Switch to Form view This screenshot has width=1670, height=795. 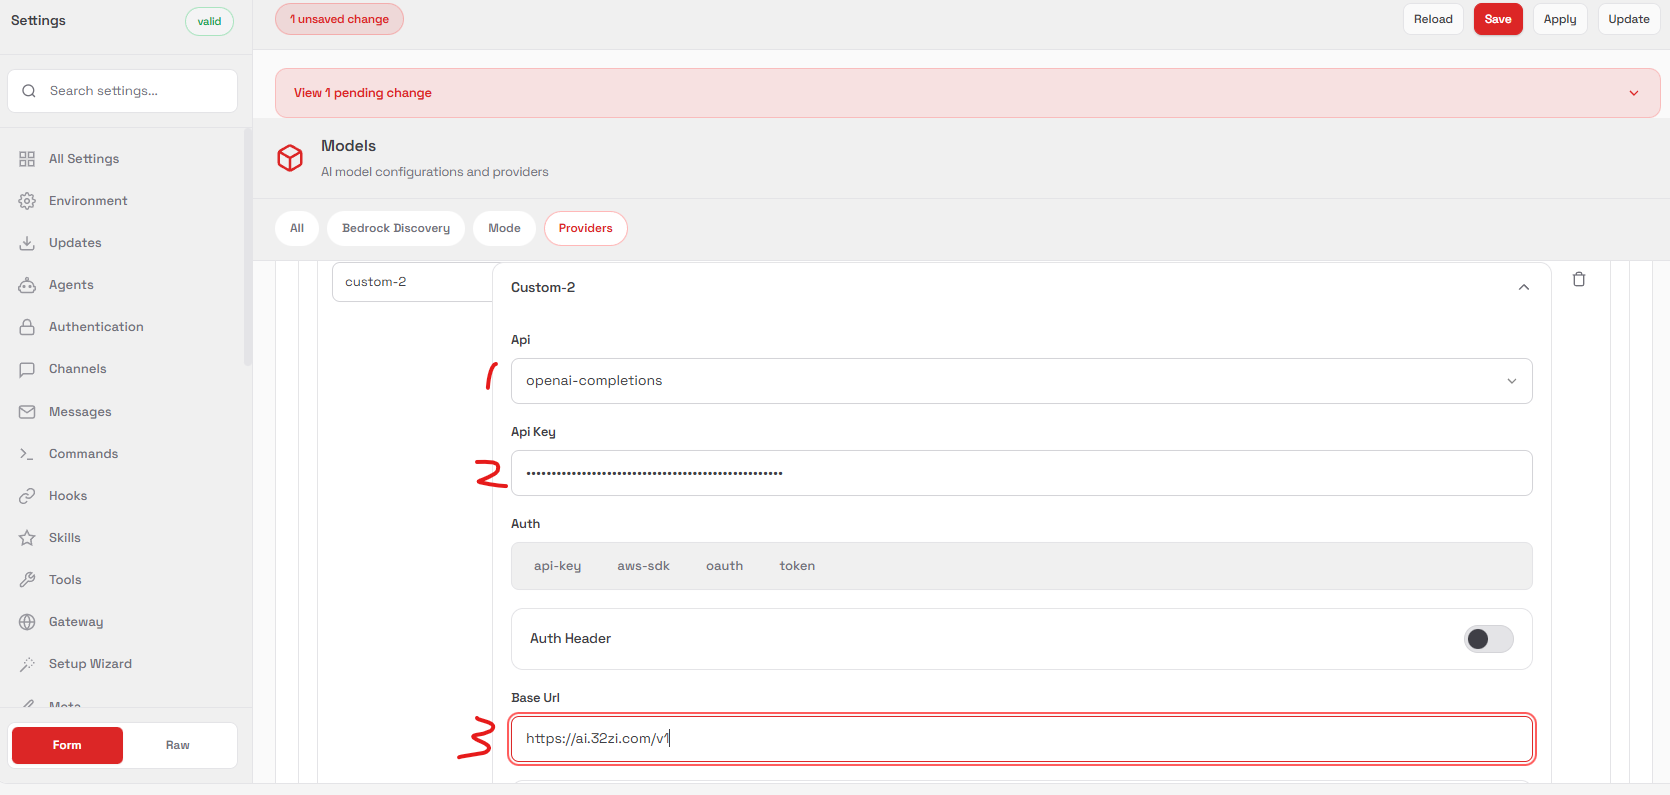pyautogui.click(x=67, y=745)
